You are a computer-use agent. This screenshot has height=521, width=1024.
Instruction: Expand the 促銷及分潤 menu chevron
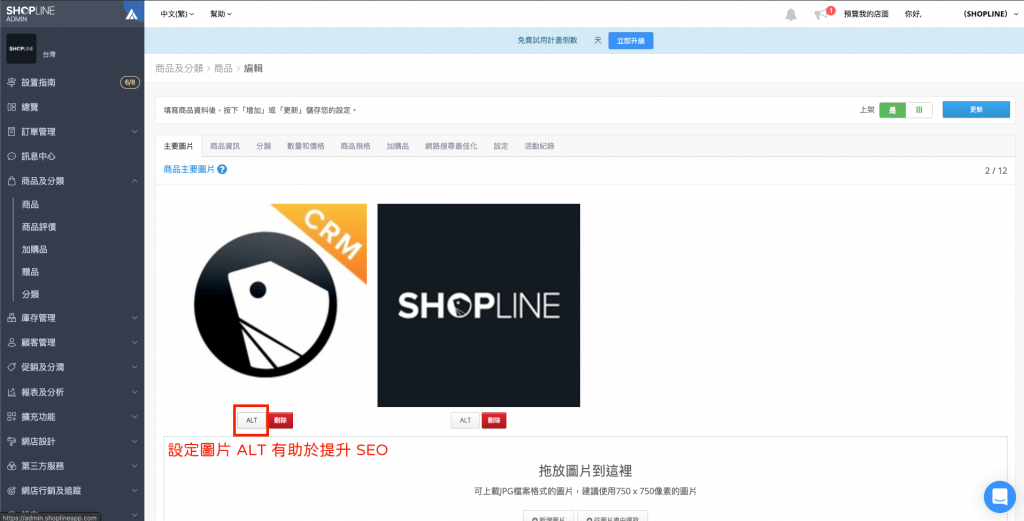135,367
